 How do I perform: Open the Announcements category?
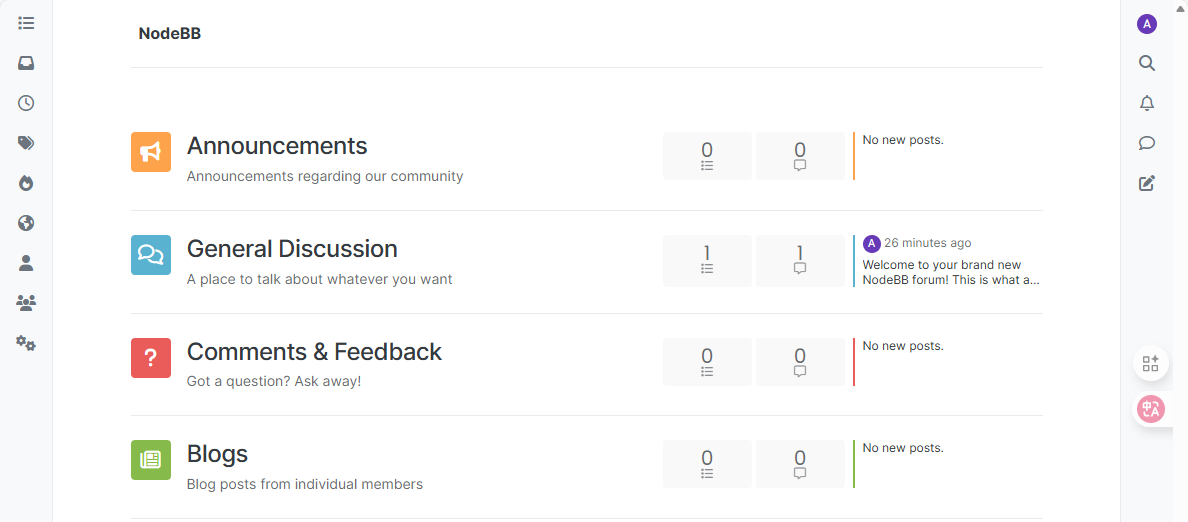click(x=277, y=146)
